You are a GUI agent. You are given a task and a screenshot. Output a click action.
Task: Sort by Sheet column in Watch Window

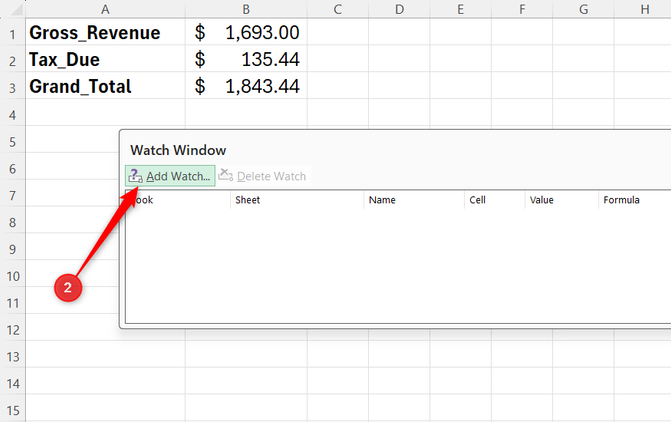tap(297, 200)
